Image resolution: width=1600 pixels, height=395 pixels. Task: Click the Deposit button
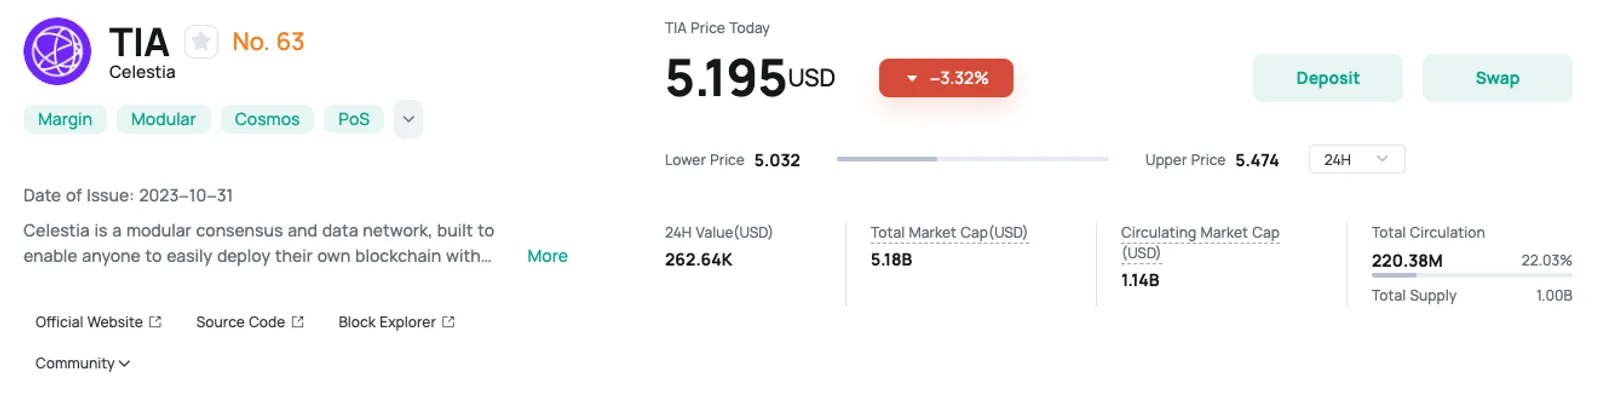point(1328,78)
